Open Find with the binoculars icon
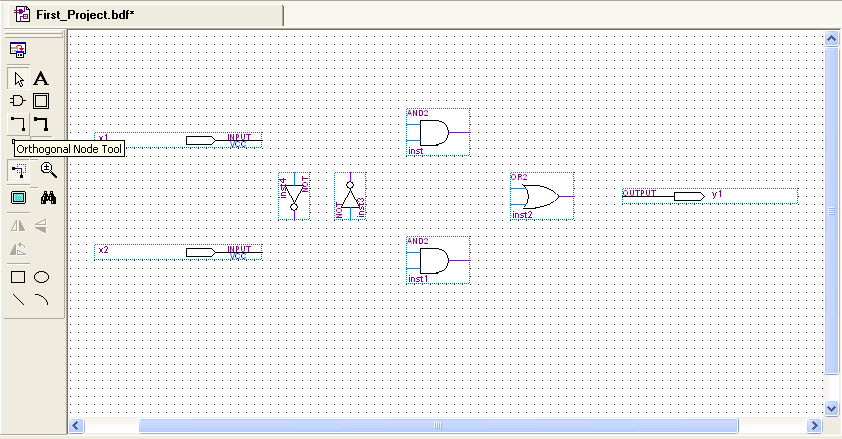Image resolution: width=842 pixels, height=439 pixels. 48,198
